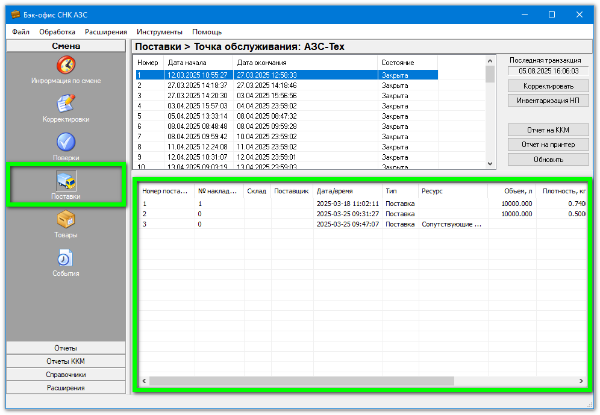Expand the Отчеты sidebar section
This screenshot has height=415, width=600.
click(x=66, y=348)
